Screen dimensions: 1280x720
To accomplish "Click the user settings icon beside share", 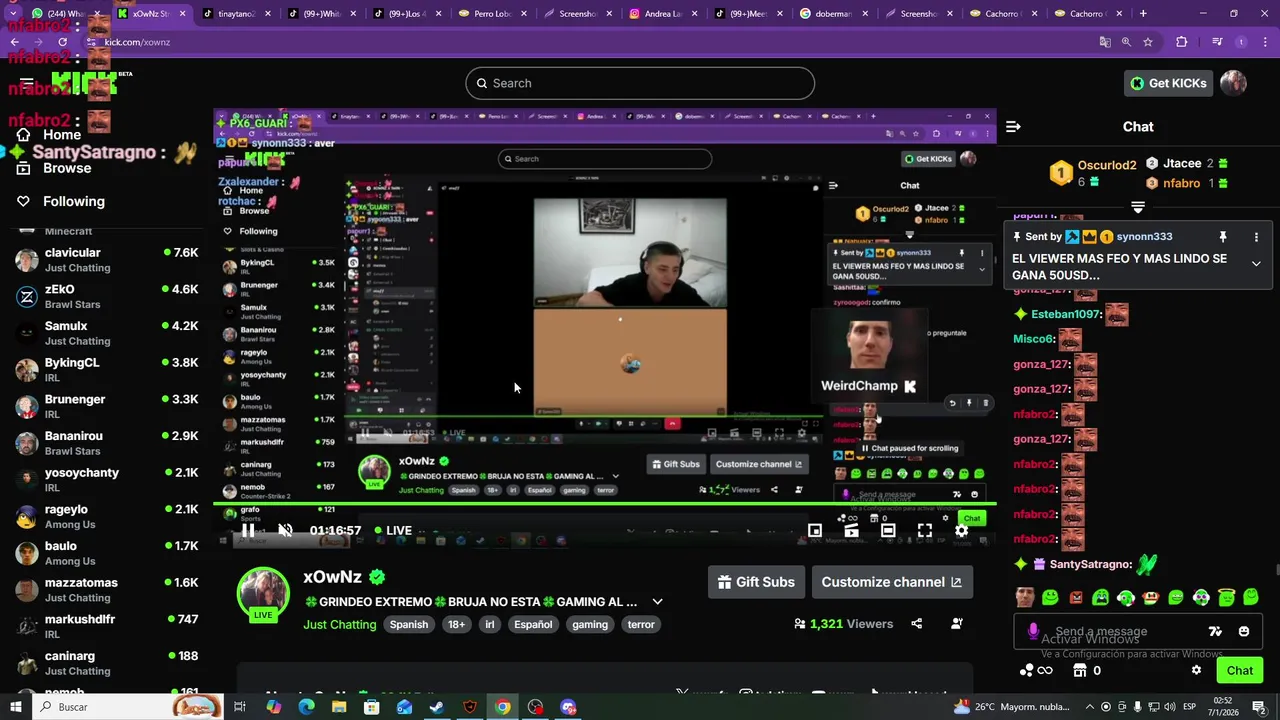I will (x=957, y=624).
